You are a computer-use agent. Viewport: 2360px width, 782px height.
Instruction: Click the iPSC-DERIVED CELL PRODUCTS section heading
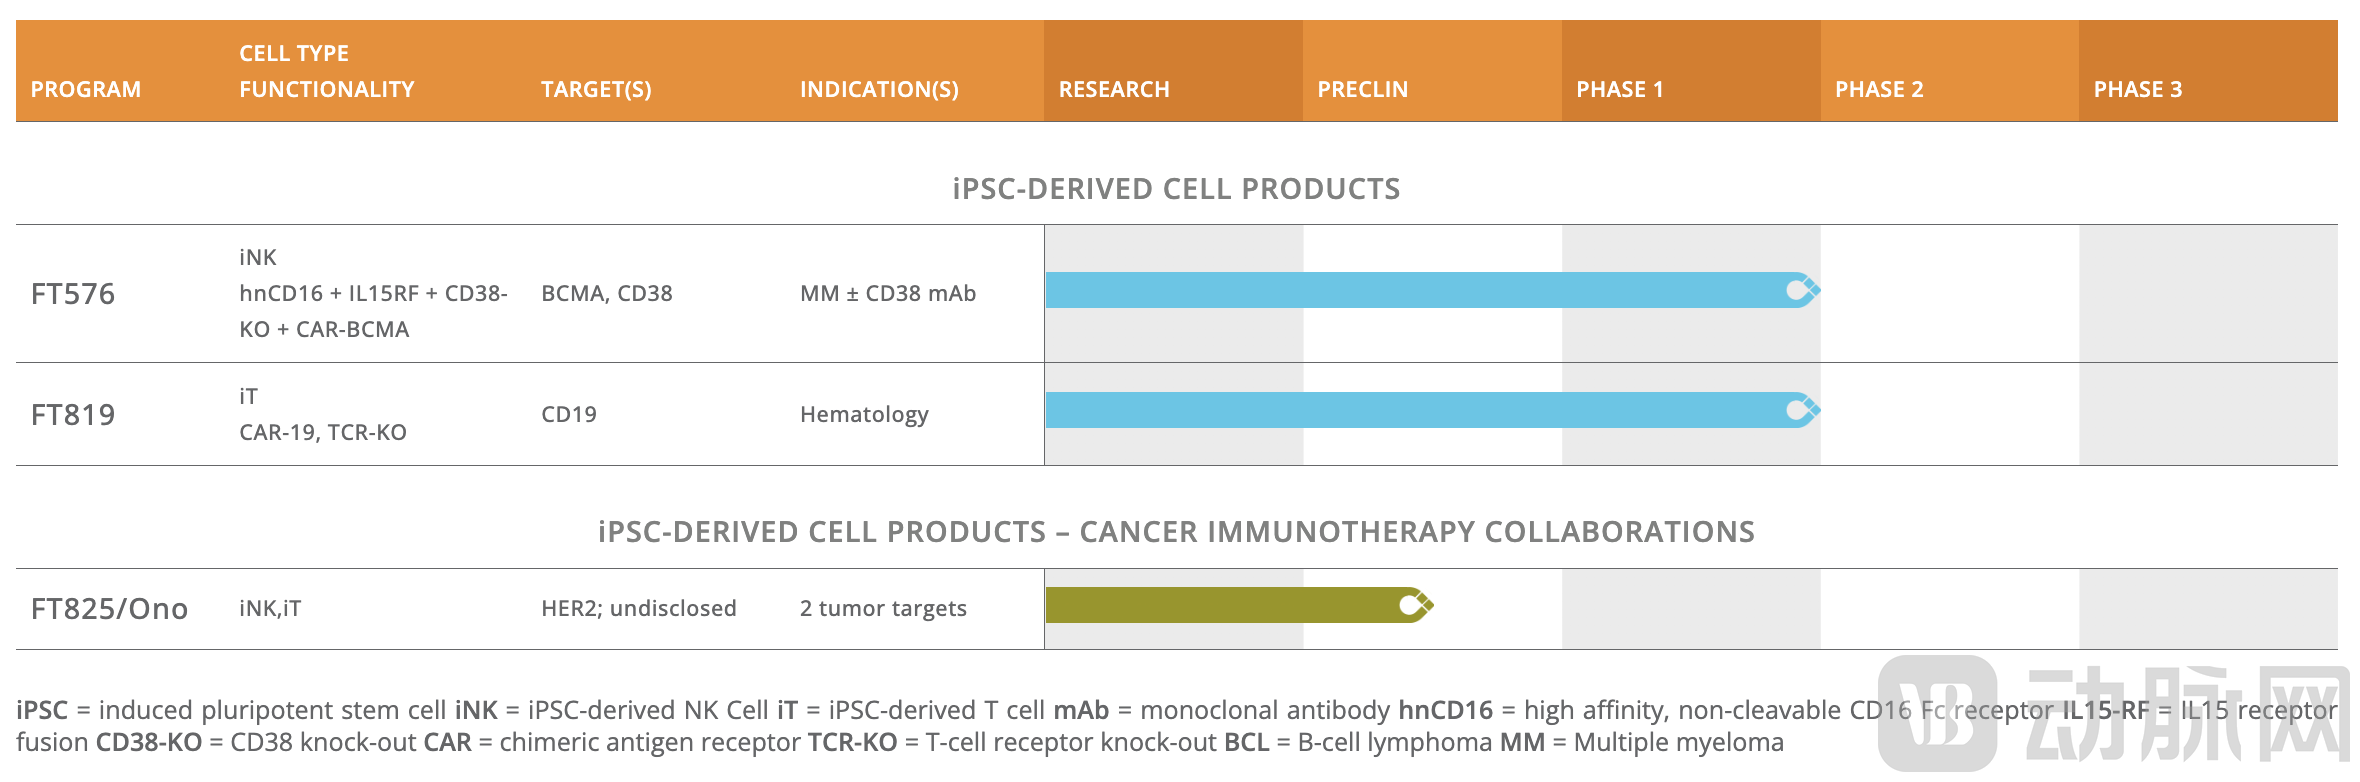(1176, 189)
